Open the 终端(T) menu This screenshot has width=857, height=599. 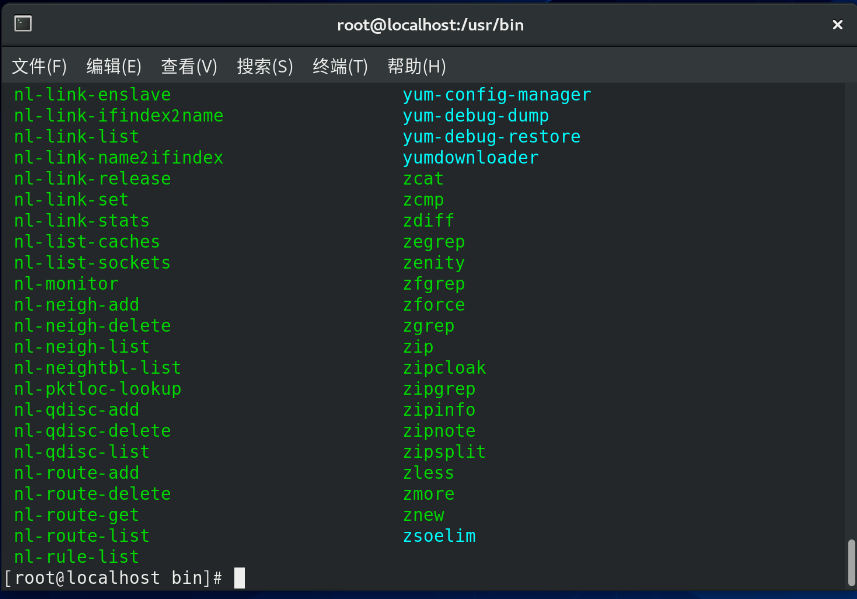[x=340, y=66]
